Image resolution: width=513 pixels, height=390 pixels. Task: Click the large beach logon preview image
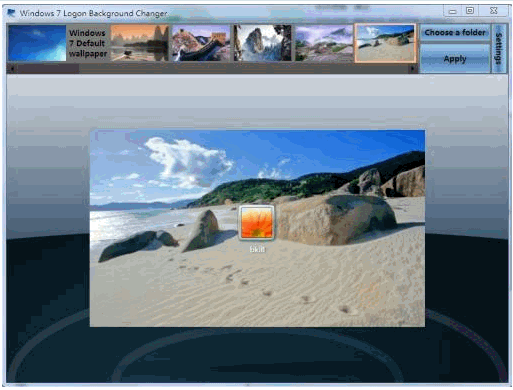point(257,228)
